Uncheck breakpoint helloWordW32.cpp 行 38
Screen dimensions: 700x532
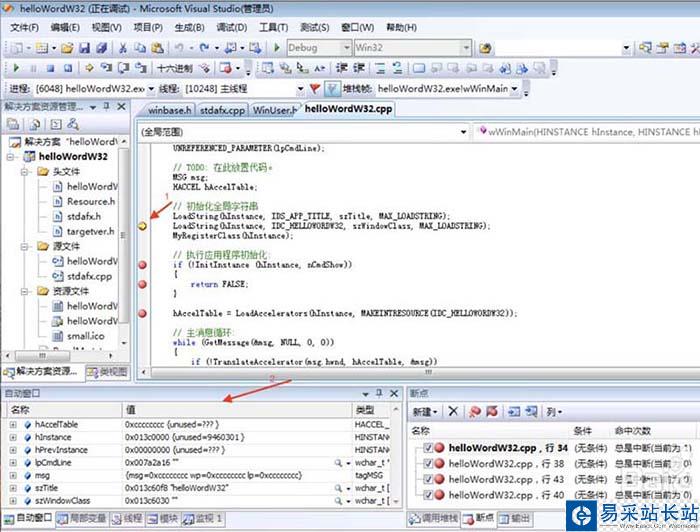pyautogui.click(x=428, y=463)
